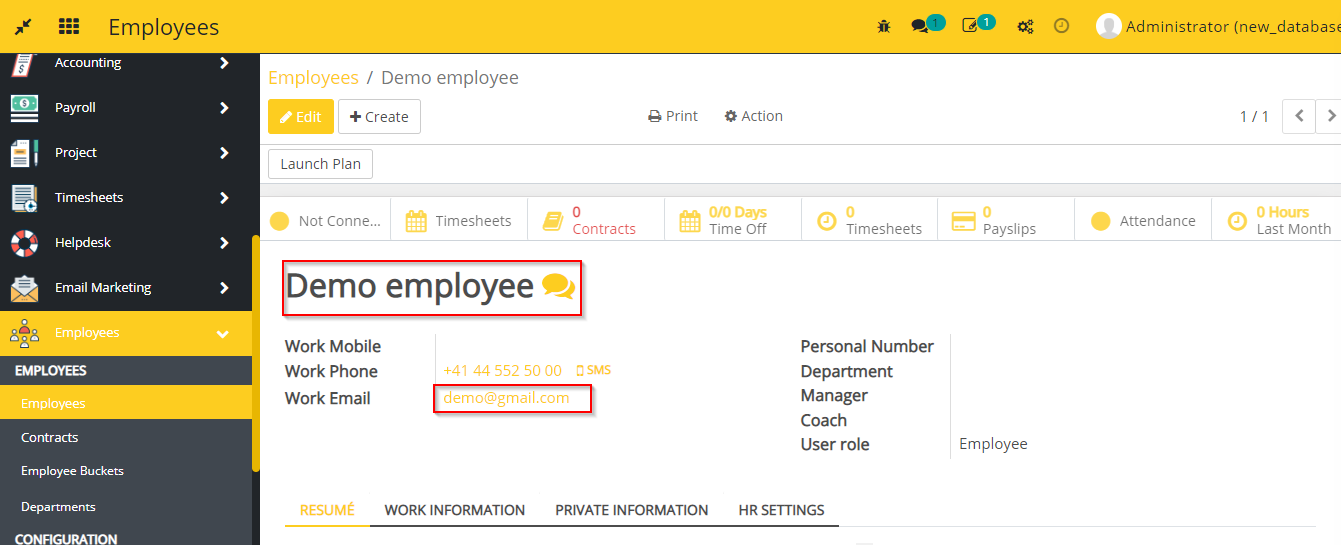The width and height of the screenshot is (1341, 545).
Task: Select Employees submenu item
Action: 126,404
